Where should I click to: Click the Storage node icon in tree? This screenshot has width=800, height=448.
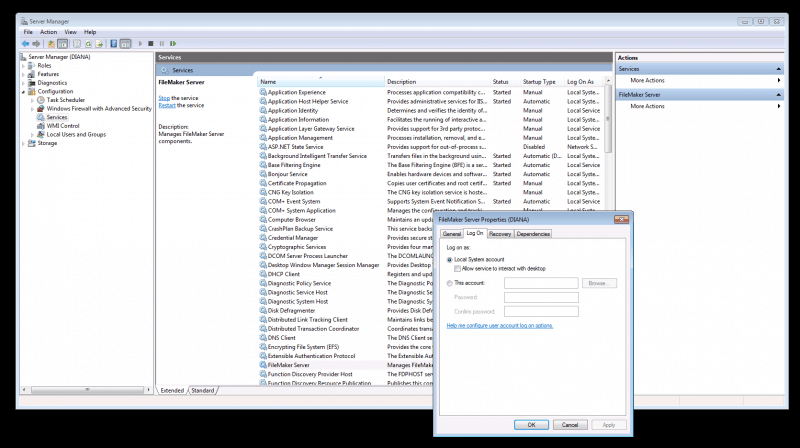click(32, 143)
